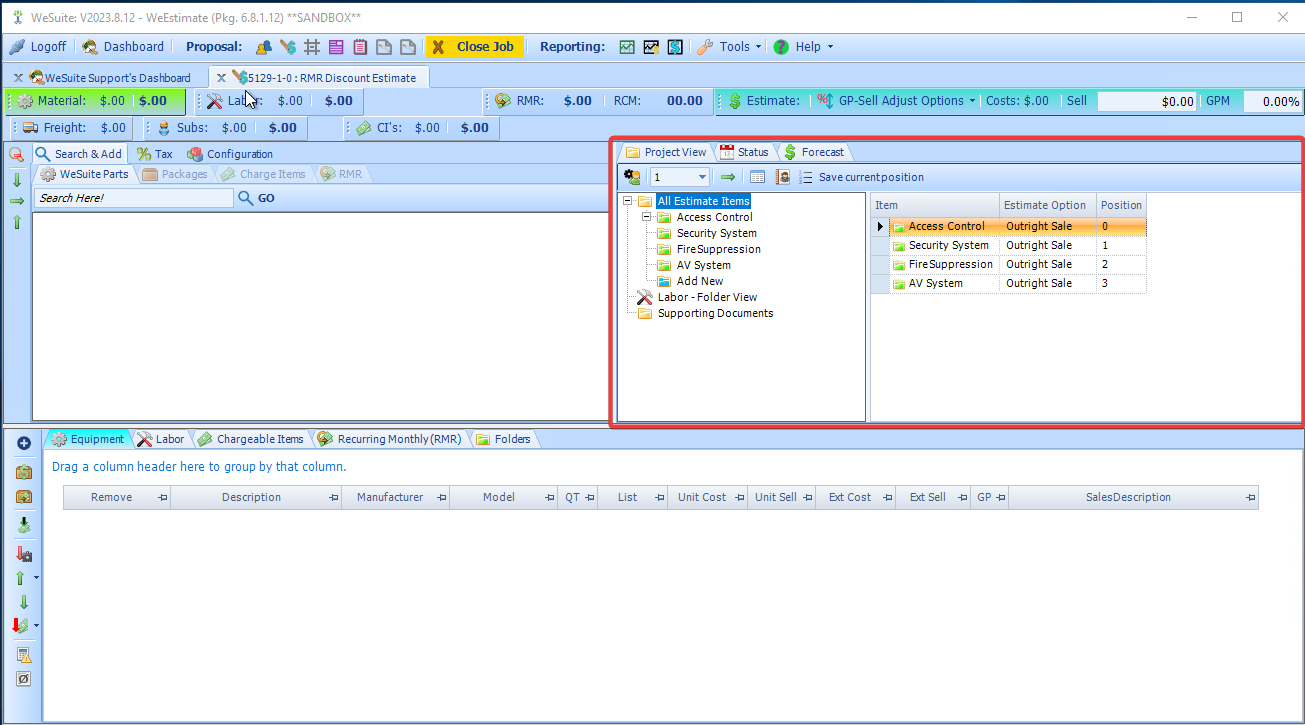The image size is (1305, 725).
Task: Click the contact book icon in Project View toolbar
Action: (x=783, y=177)
